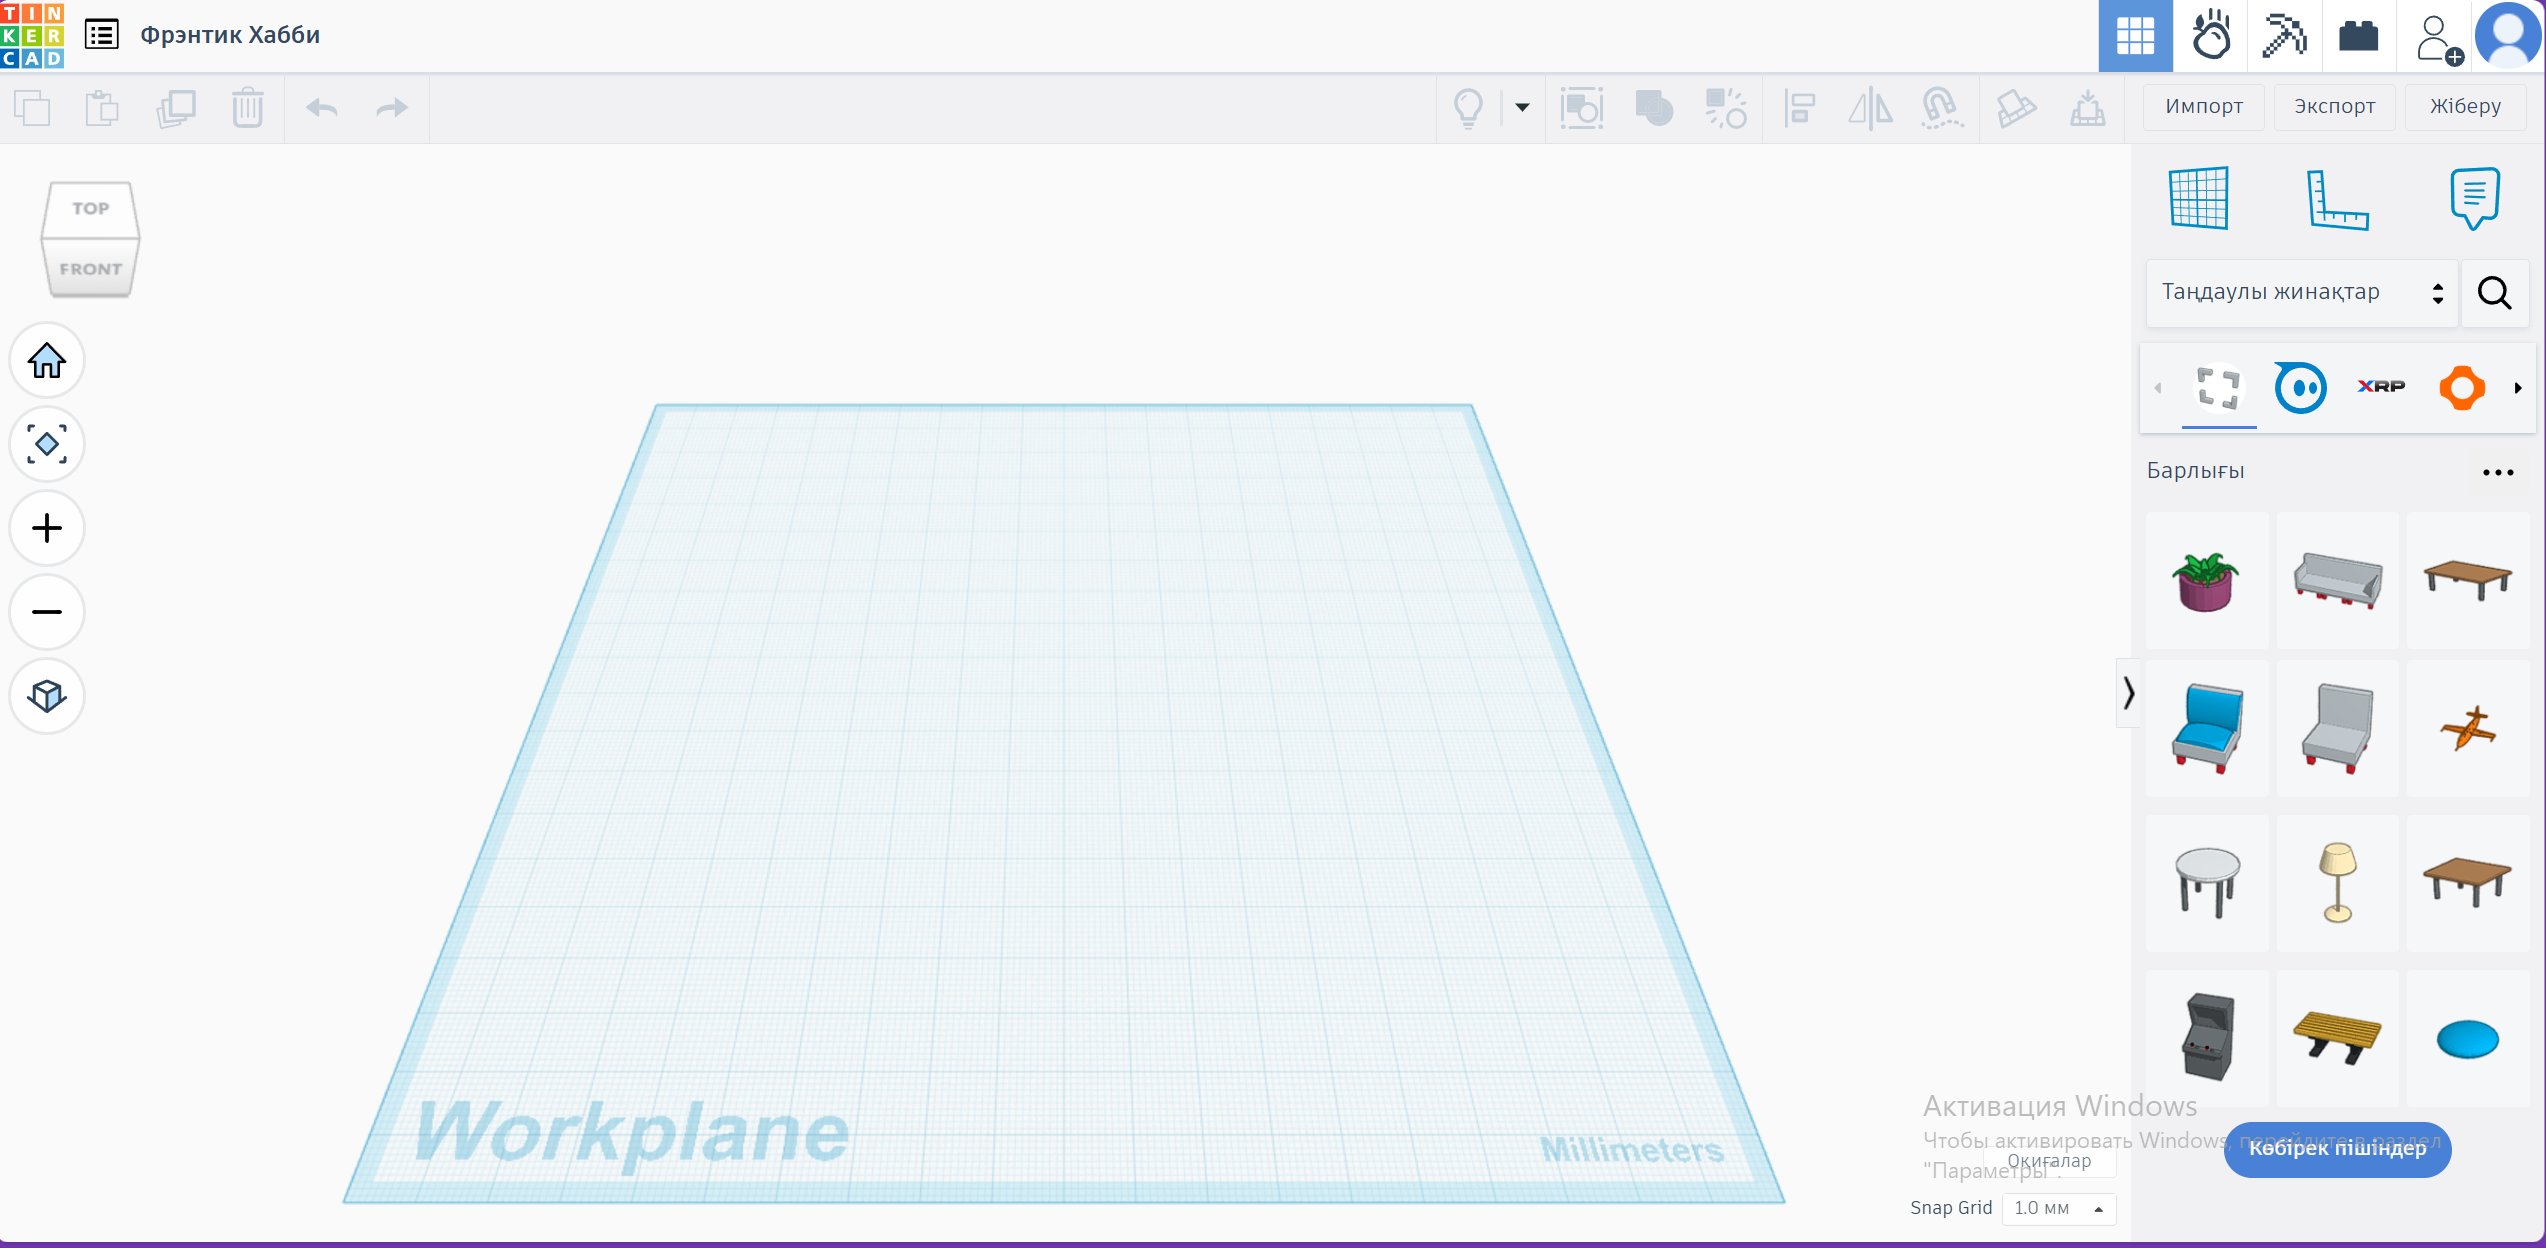Click the Көбірек пішіндер button
The width and height of the screenshot is (2546, 1248).
coord(2337,1148)
